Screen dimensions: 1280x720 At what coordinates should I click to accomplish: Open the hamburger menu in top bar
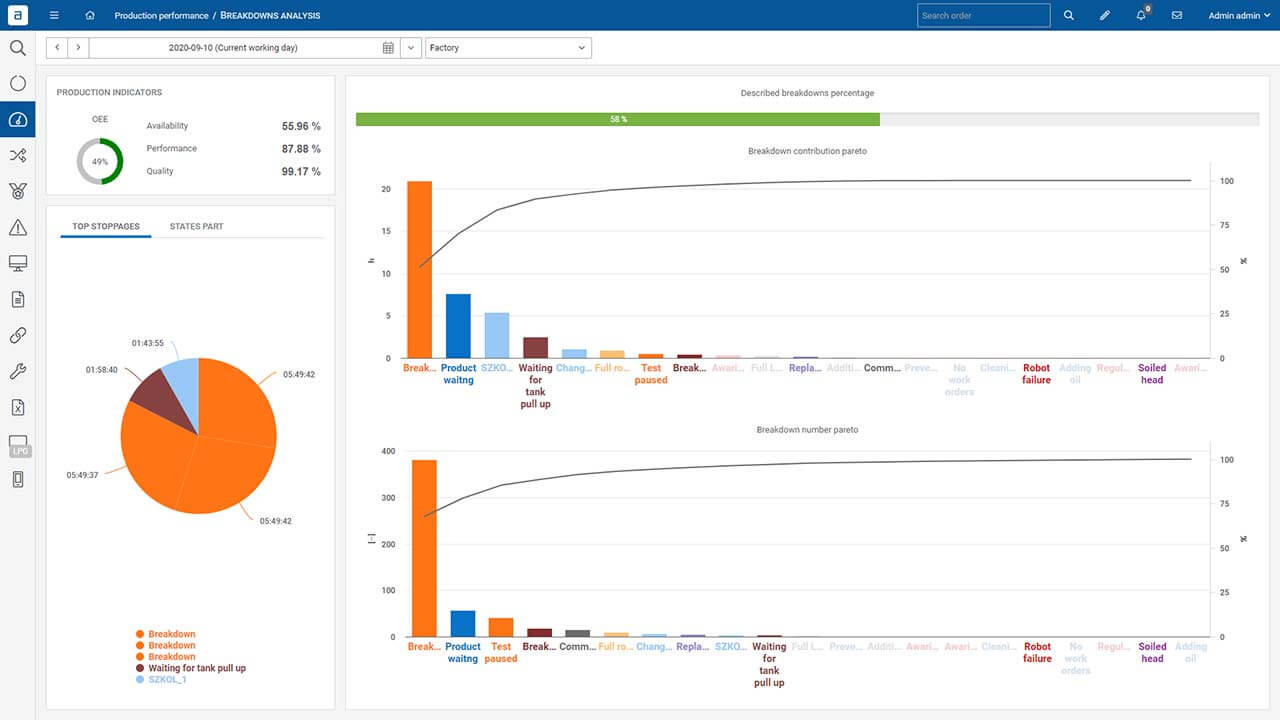tap(54, 16)
